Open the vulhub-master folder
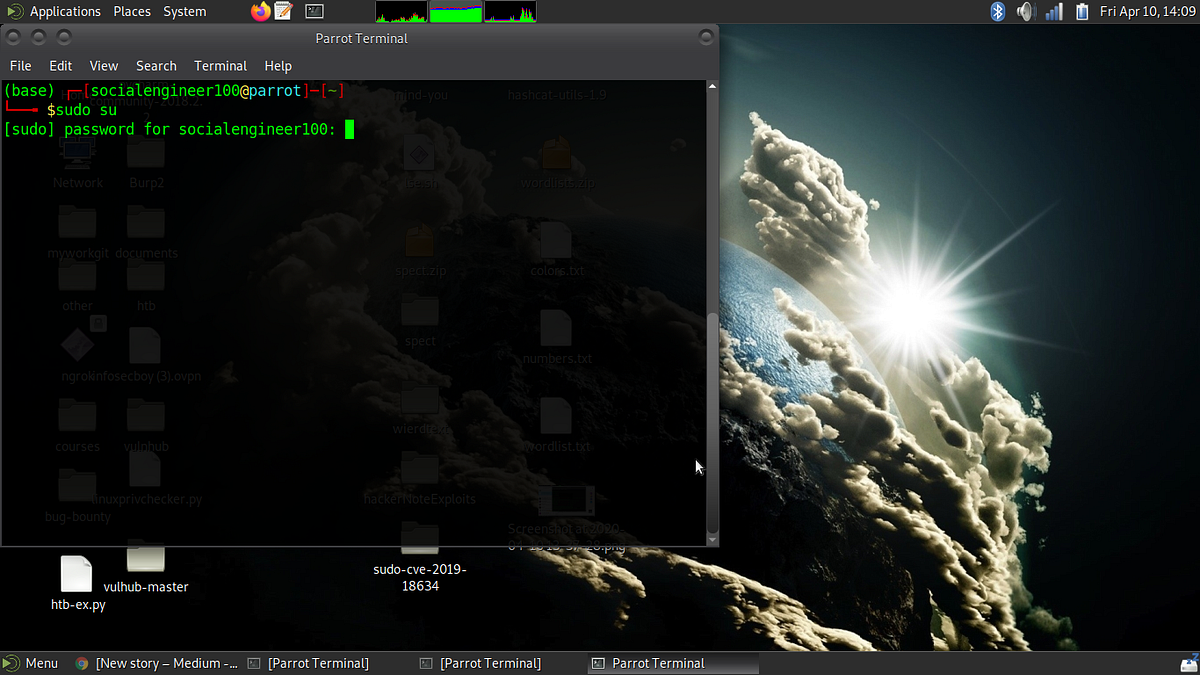The height and width of the screenshot is (675, 1200). tap(145, 560)
